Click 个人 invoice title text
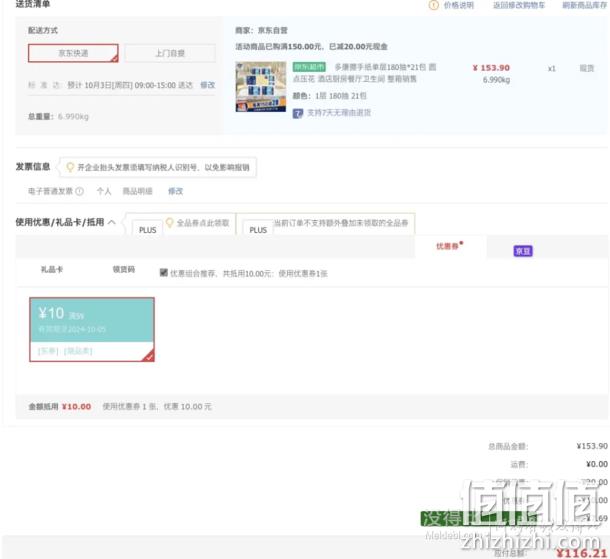Screen dimensions: 610x559 pyautogui.click(x=104, y=191)
